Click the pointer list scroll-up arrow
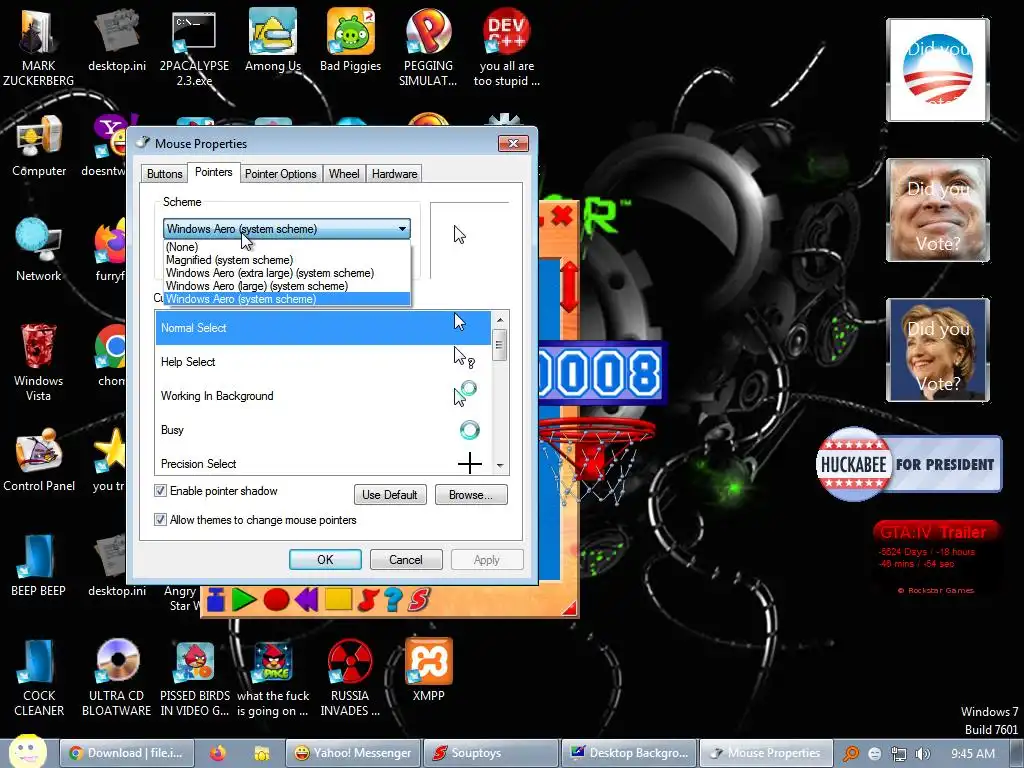The width and height of the screenshot is (1024, 768). coord(500,320)
